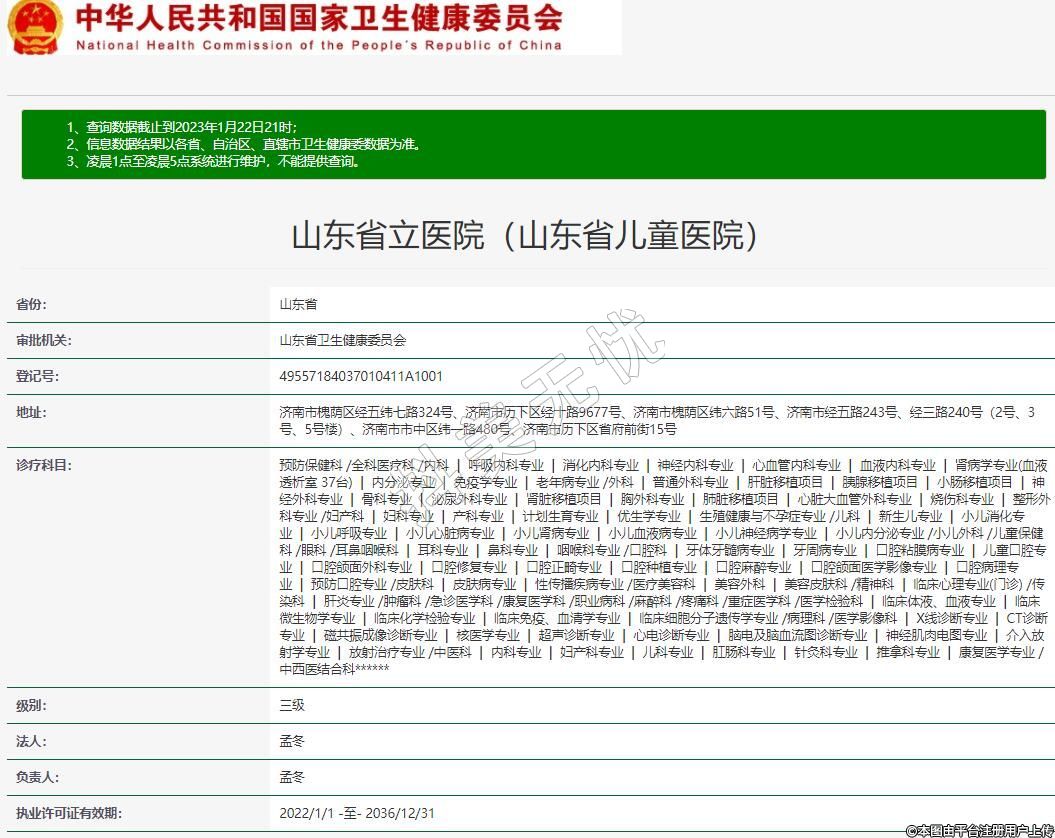Click the registration number 49557184037010411A1001

click(x=361, y=376)
